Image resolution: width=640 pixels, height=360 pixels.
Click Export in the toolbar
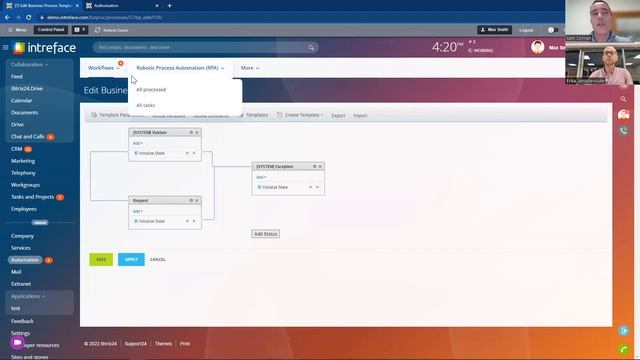(338, 116)
